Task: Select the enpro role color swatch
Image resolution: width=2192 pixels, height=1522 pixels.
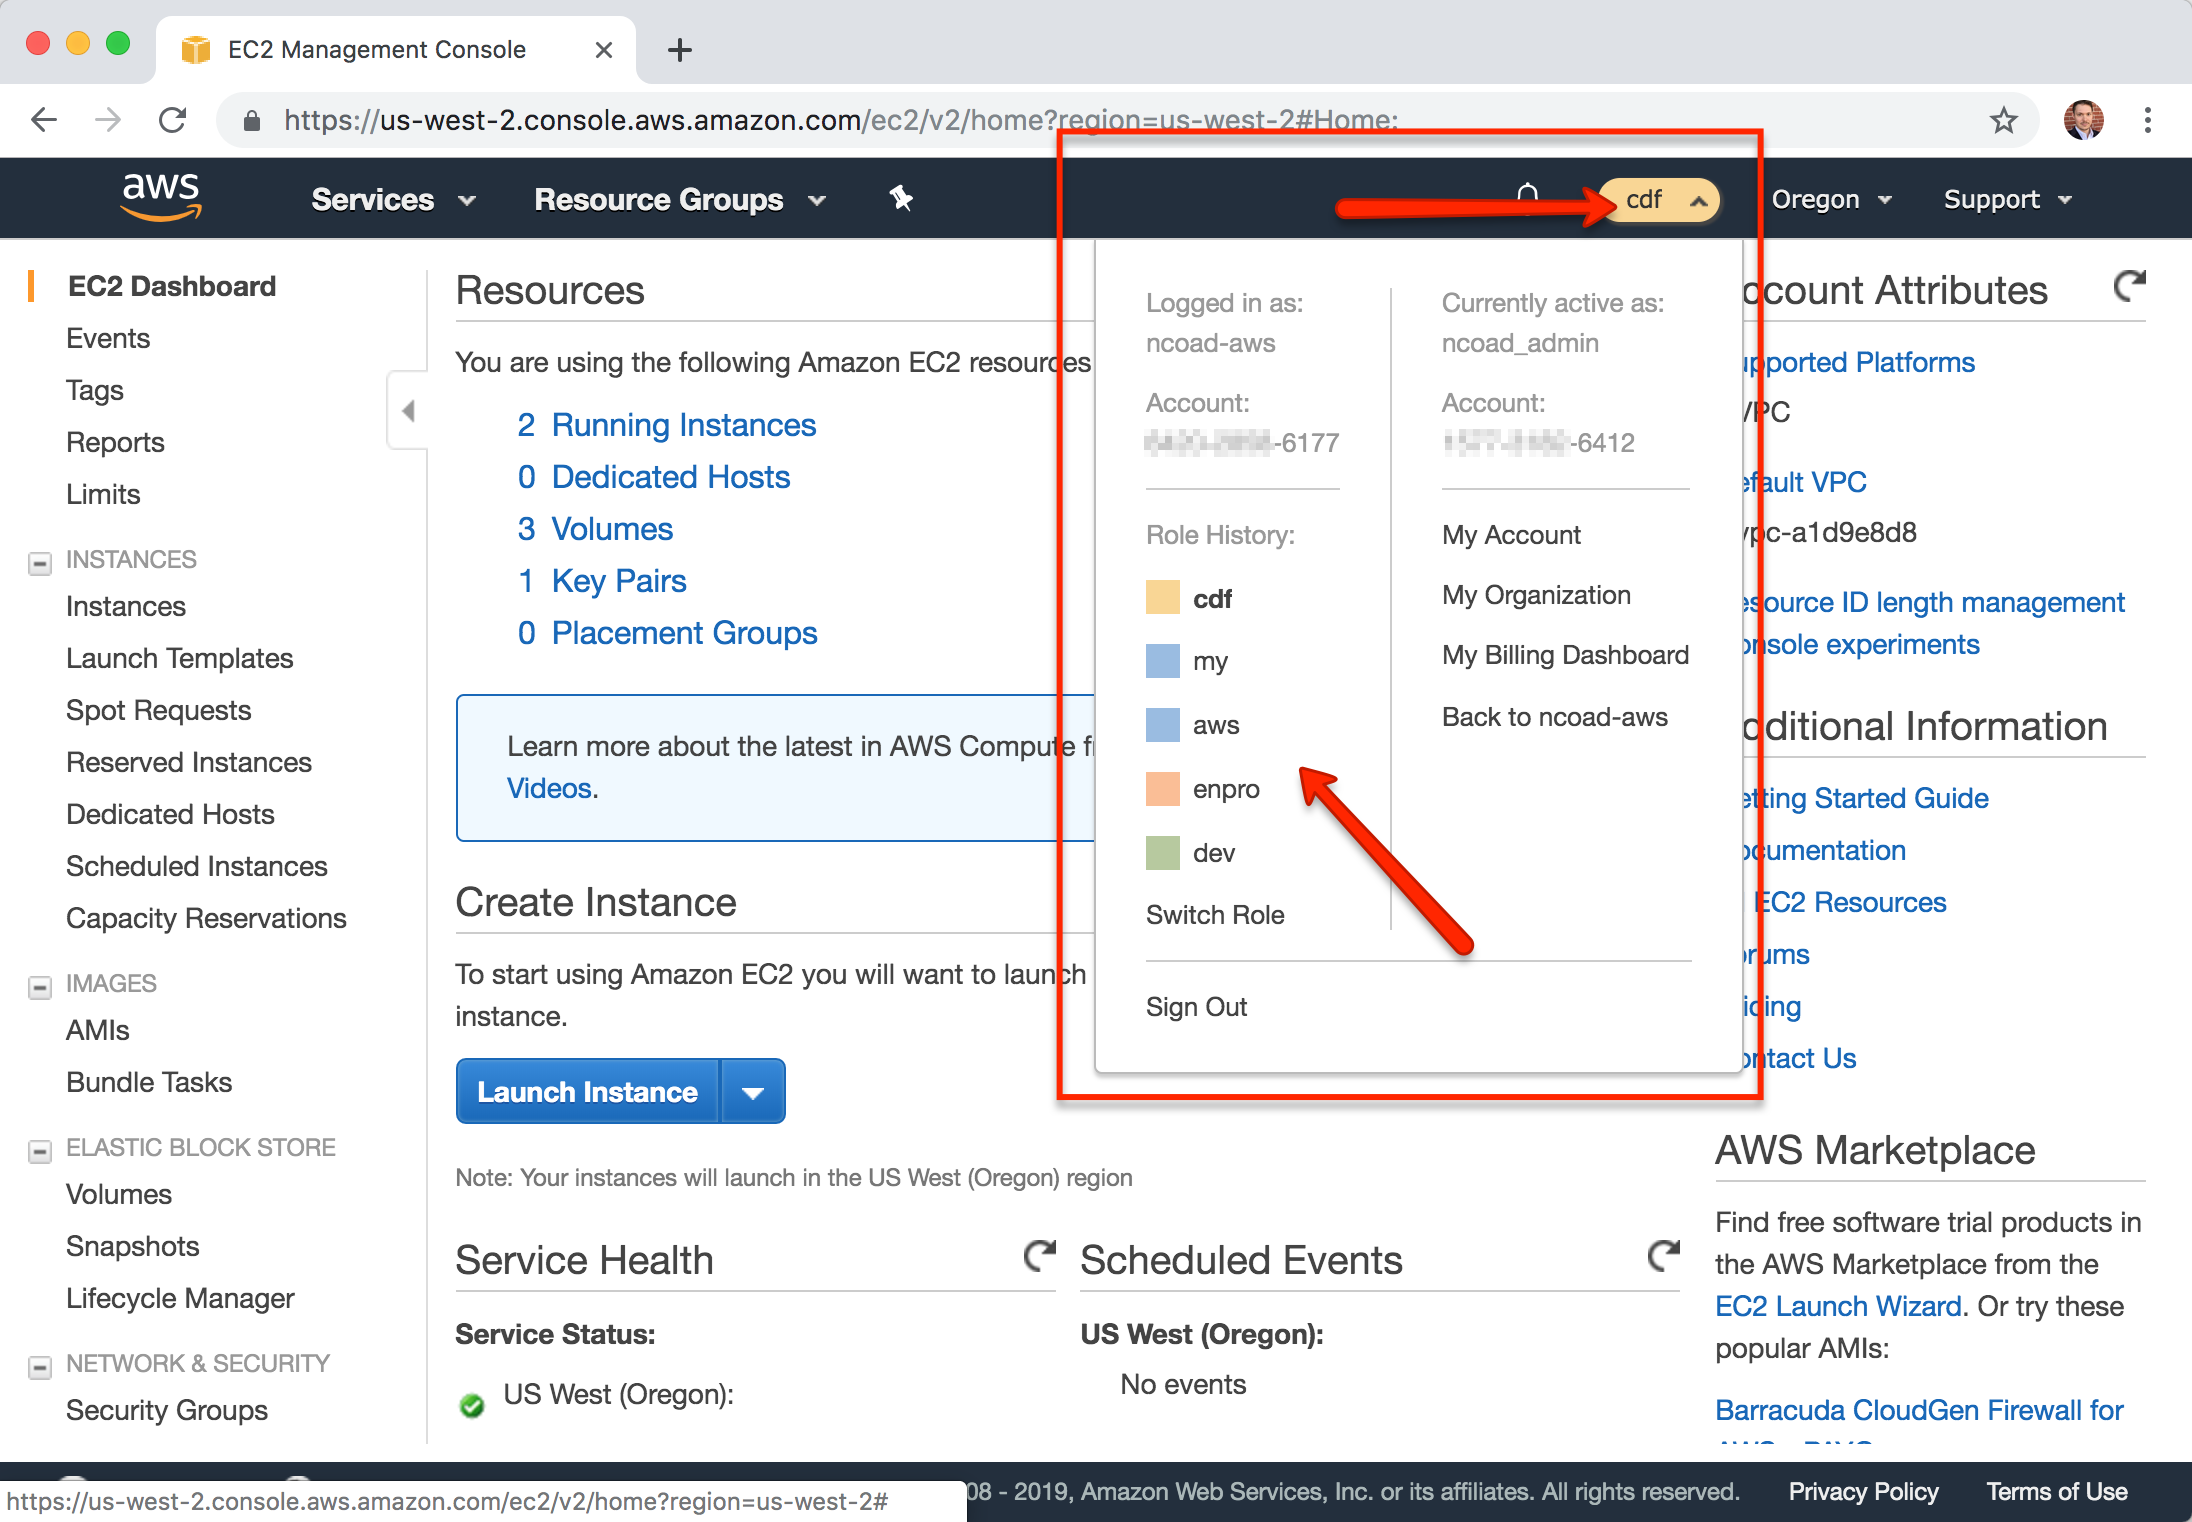Action: (1162, 789)
